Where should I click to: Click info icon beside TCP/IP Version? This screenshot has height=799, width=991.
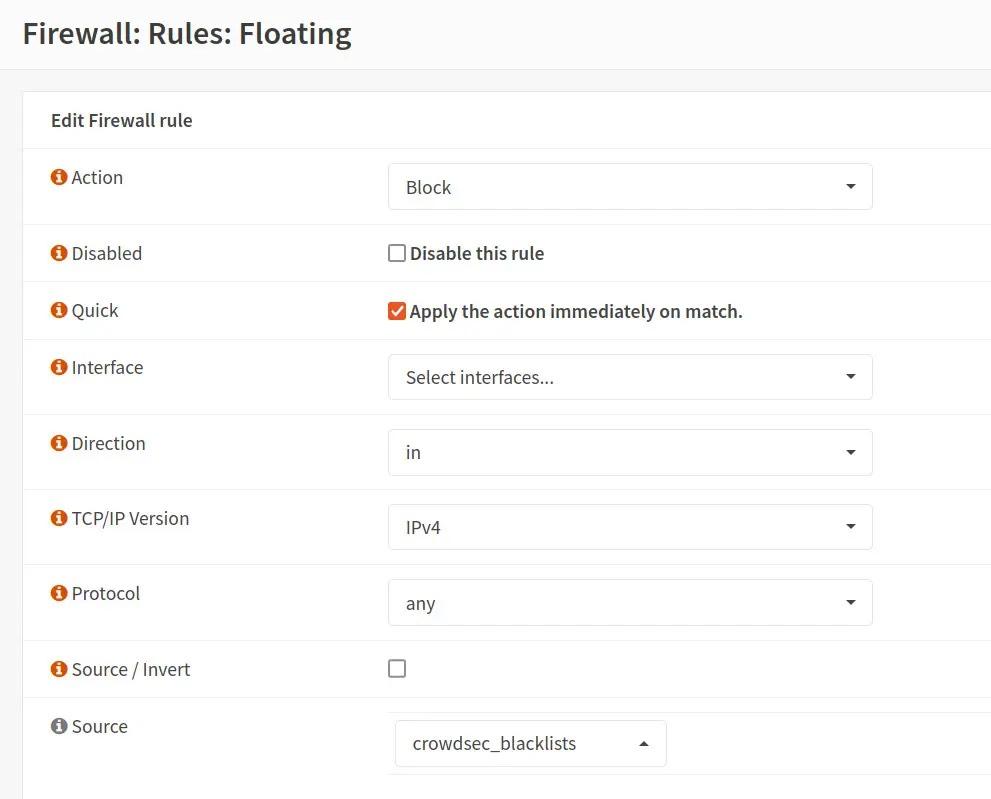coord(59,518)
